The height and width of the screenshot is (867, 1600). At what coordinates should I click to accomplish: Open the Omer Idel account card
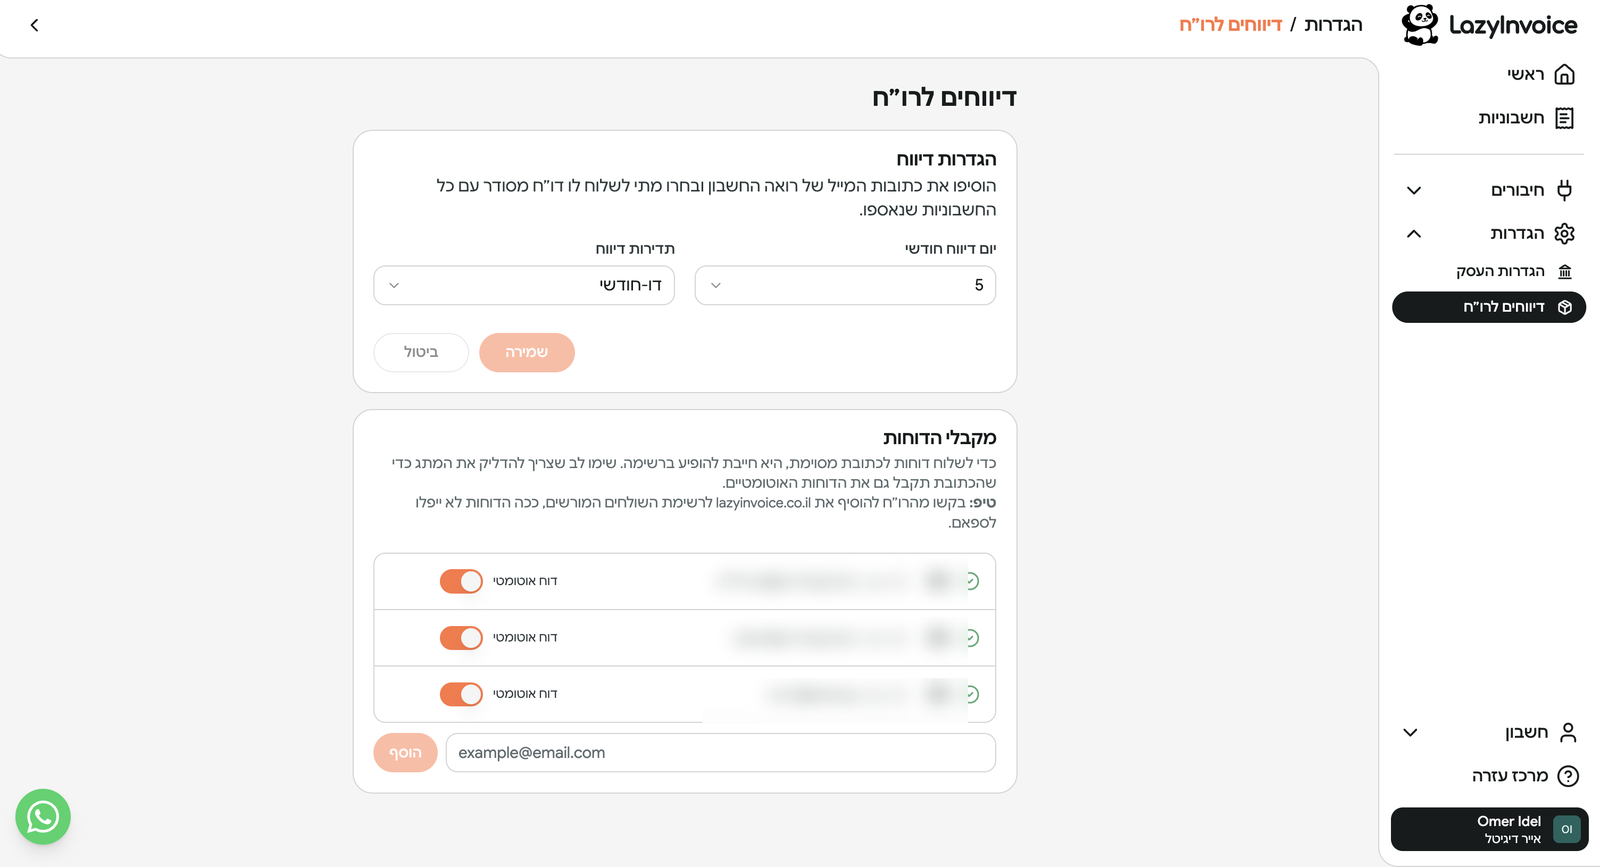tap(1489, 829)
